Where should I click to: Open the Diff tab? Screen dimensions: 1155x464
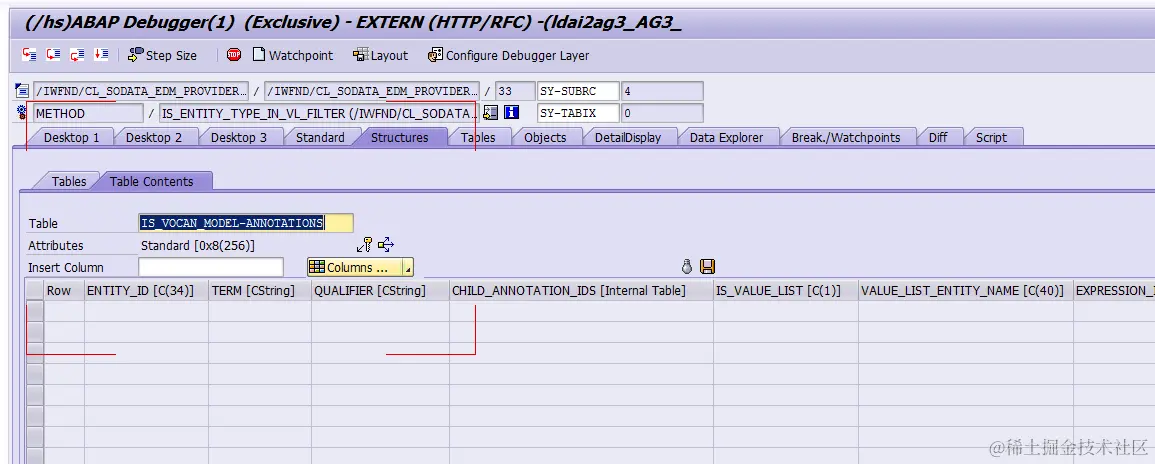(938, 137)
